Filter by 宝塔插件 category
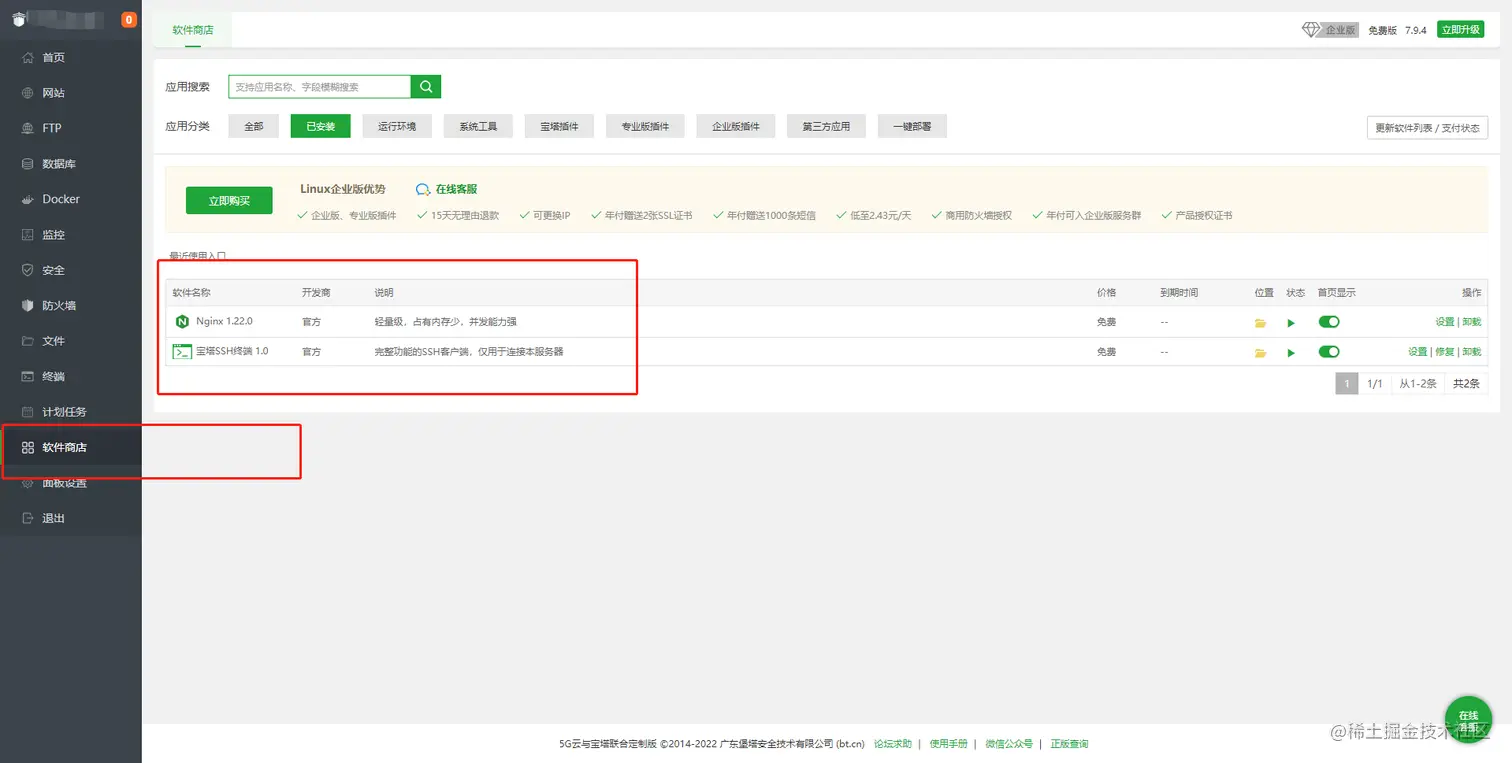1512x763 pixels. pos(559,127)
